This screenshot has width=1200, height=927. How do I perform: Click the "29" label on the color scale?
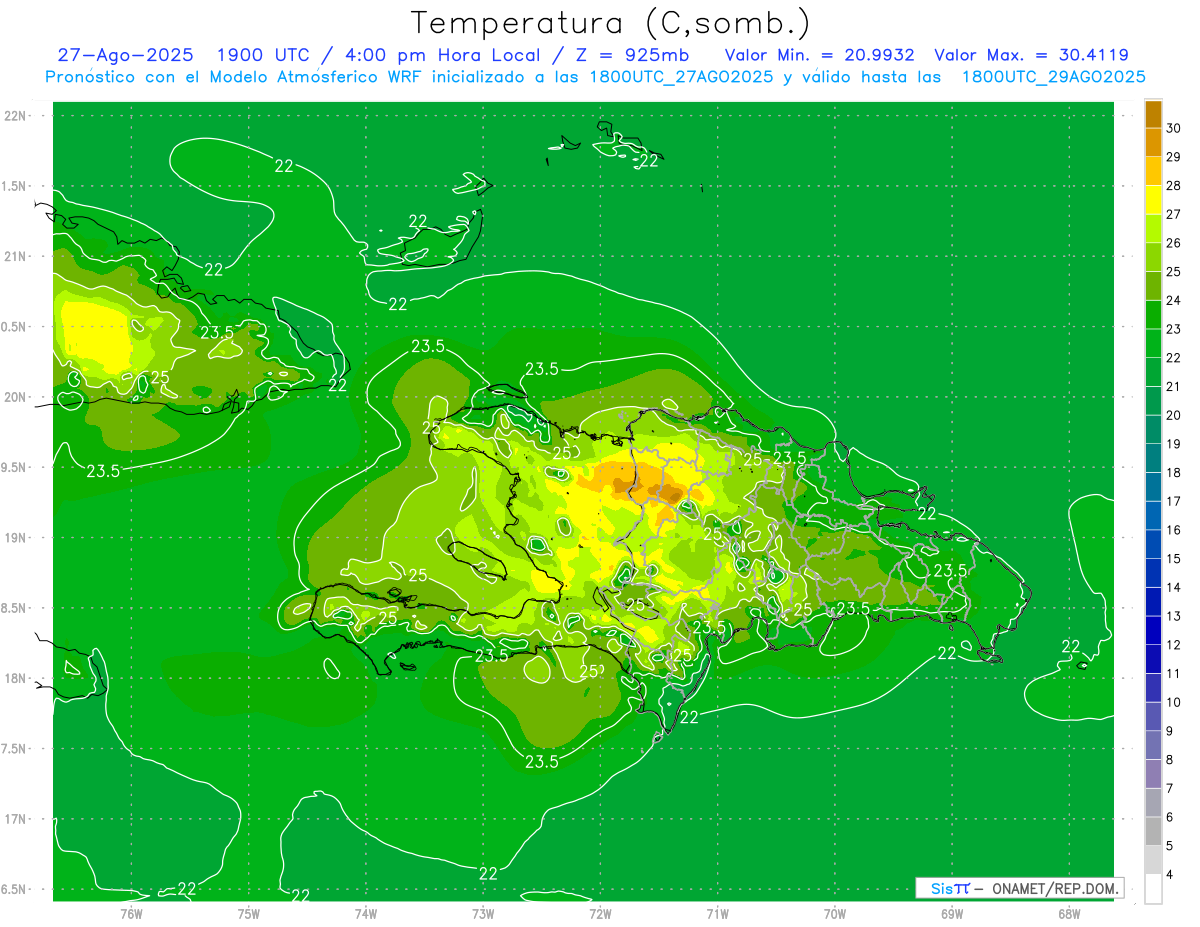1174,157
